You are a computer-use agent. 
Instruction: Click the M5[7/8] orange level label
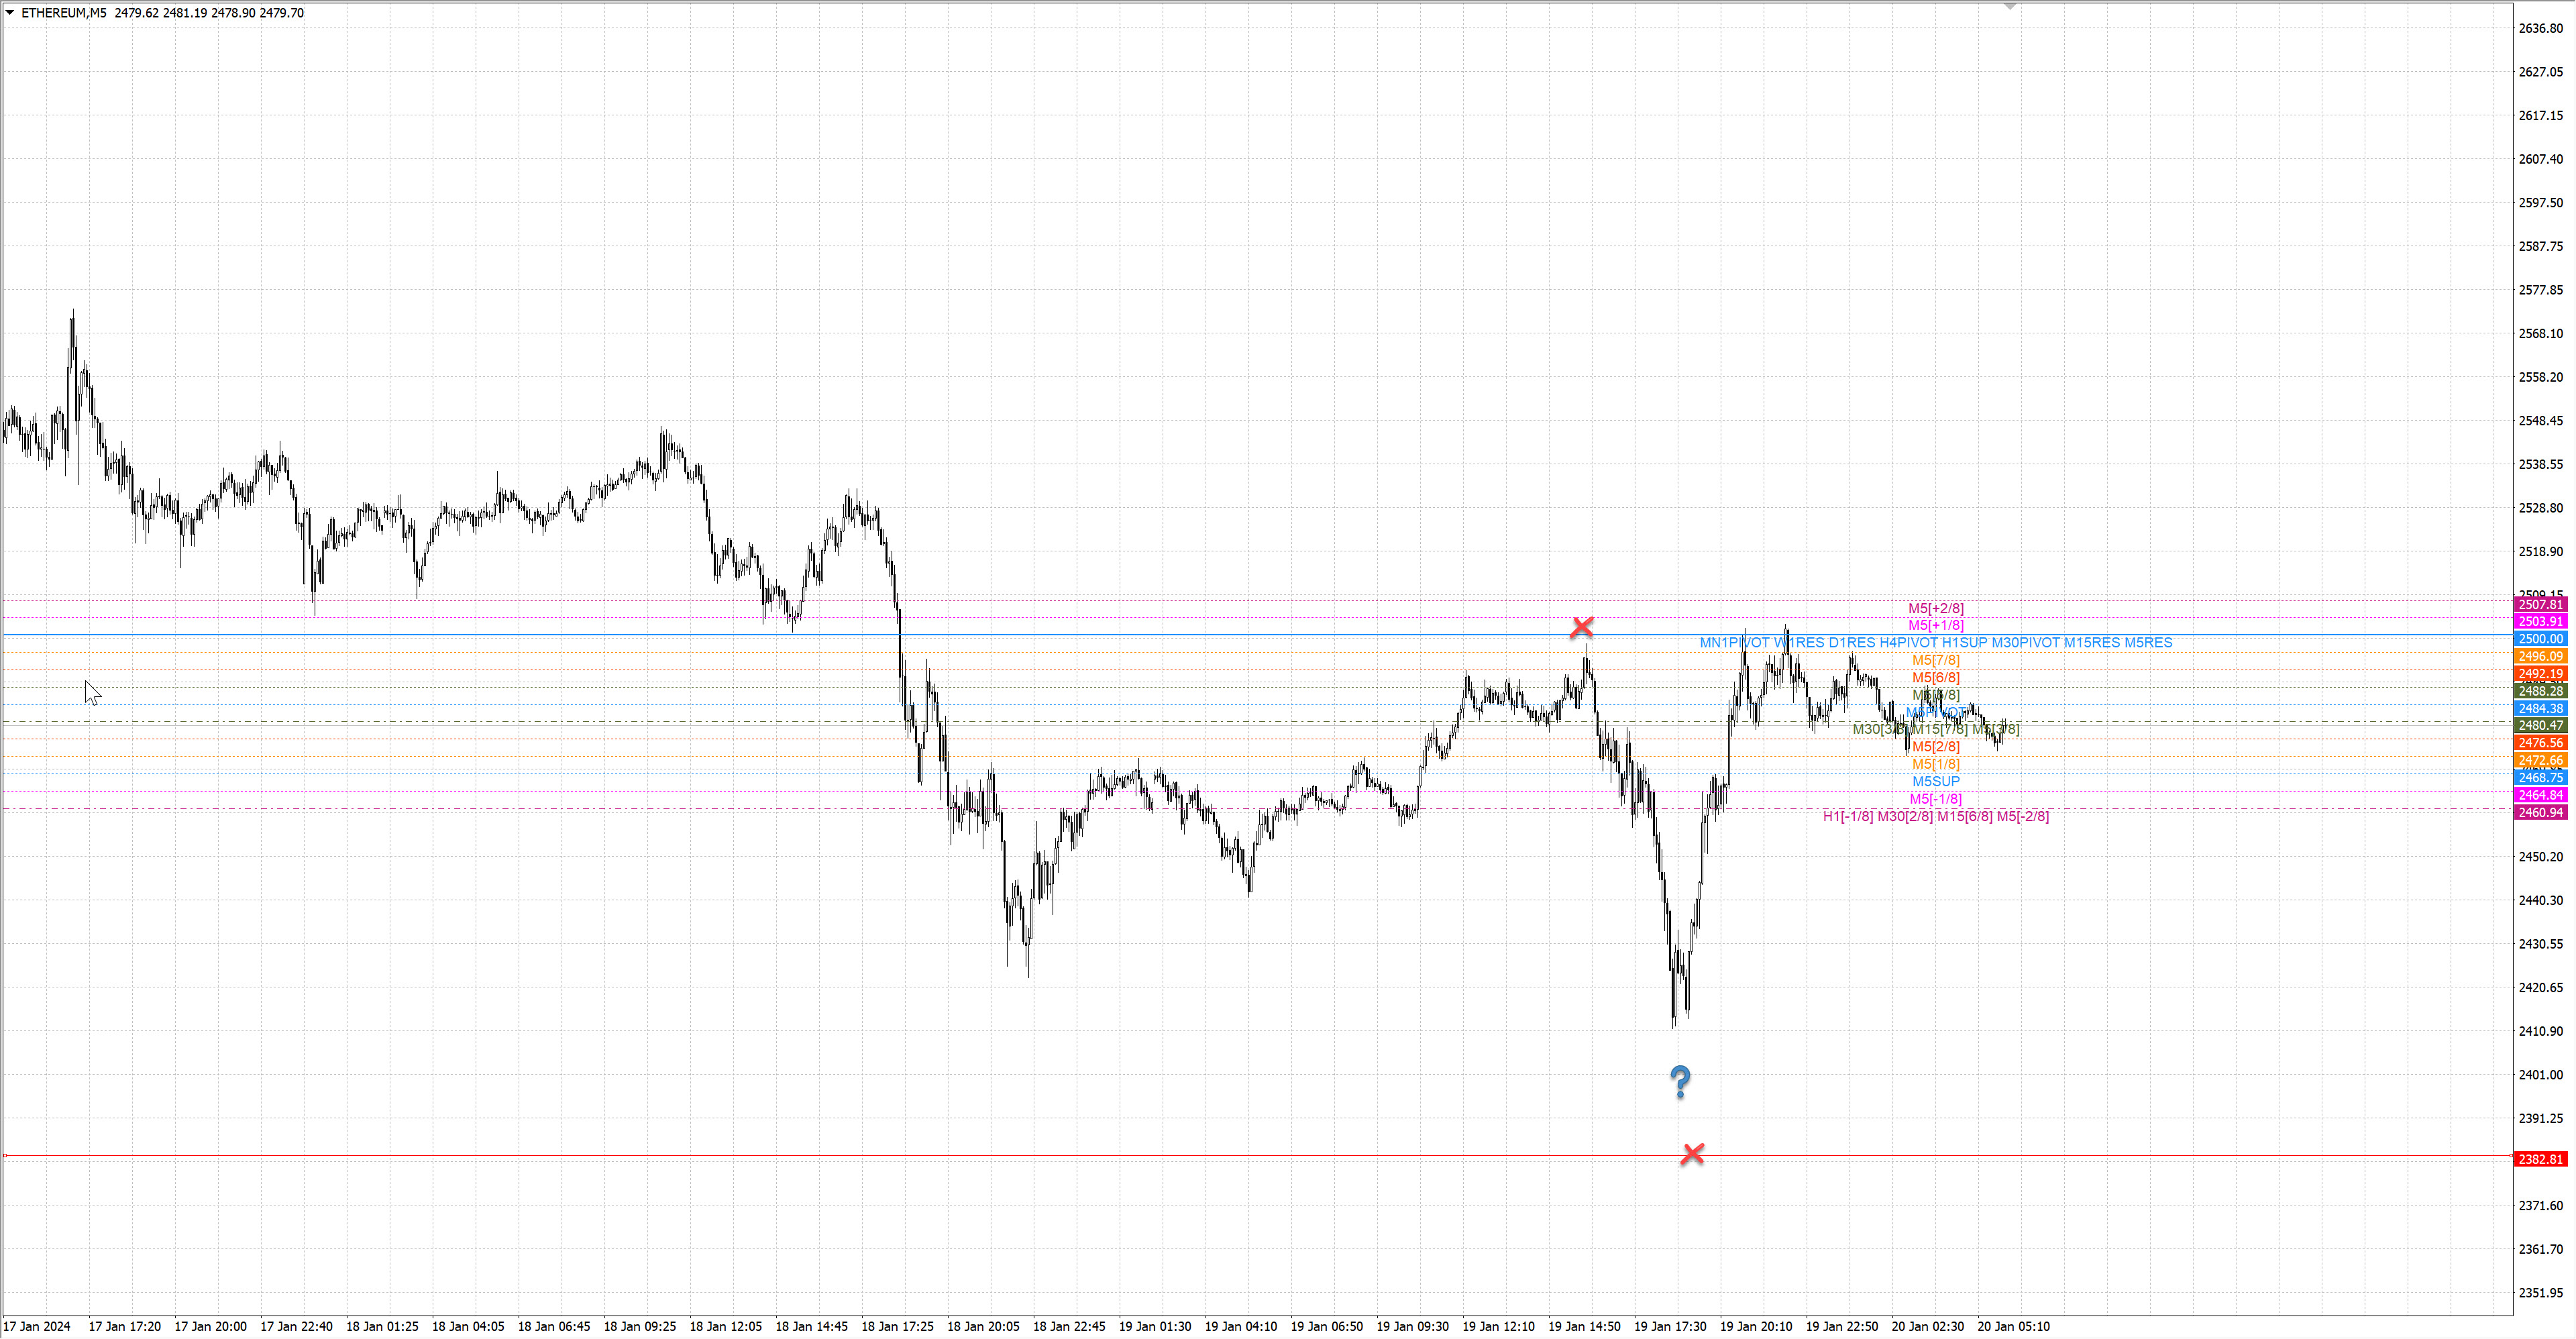click(x=1935, y=660)
